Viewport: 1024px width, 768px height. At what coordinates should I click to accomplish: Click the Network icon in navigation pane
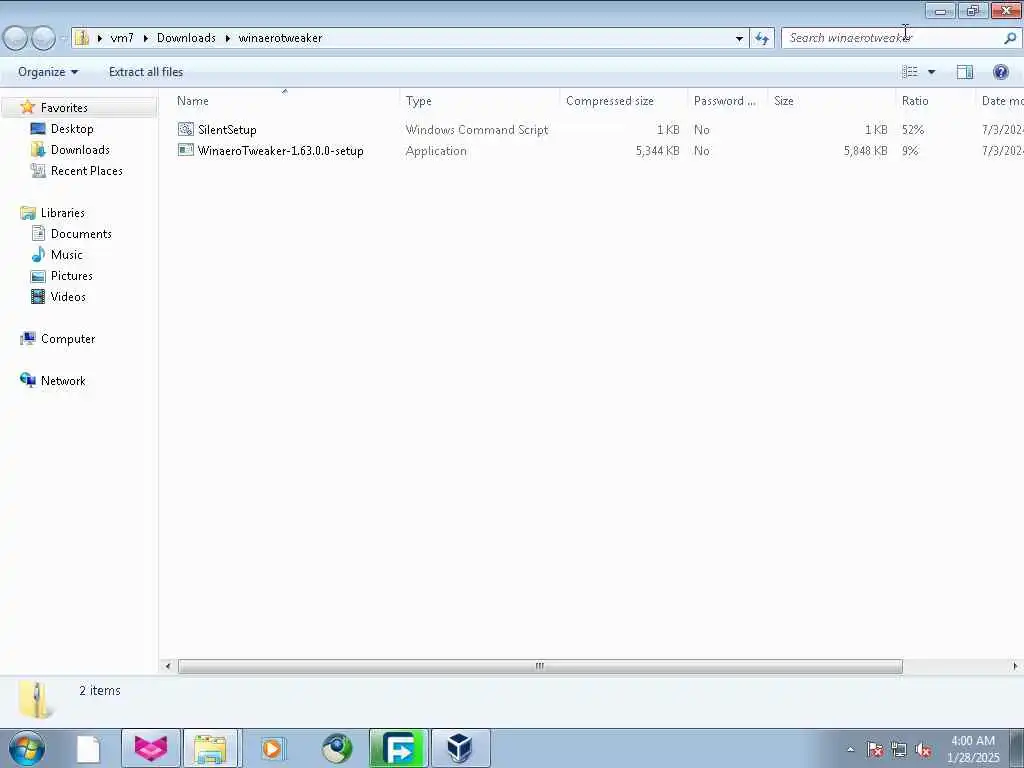point(27,380)
